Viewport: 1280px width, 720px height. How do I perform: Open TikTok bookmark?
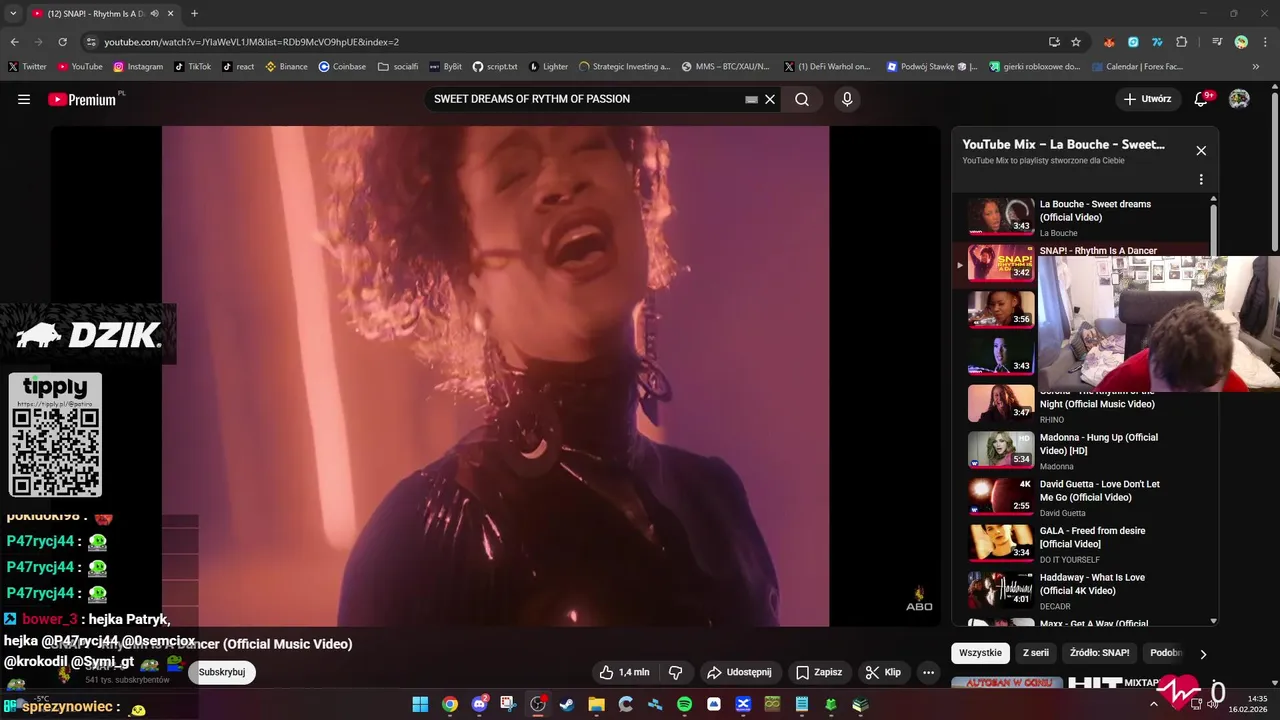[x=192, y=67]
